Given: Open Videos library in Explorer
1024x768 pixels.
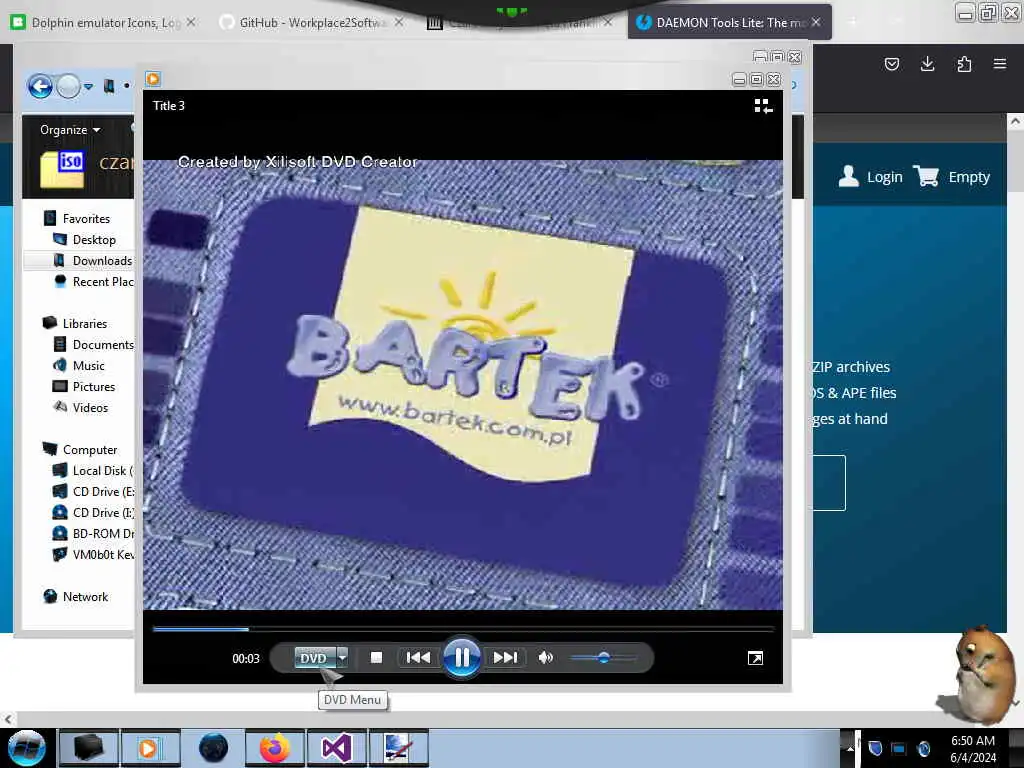Looking at the screenshot, I should pyautogui.click(x=90, y=408).
